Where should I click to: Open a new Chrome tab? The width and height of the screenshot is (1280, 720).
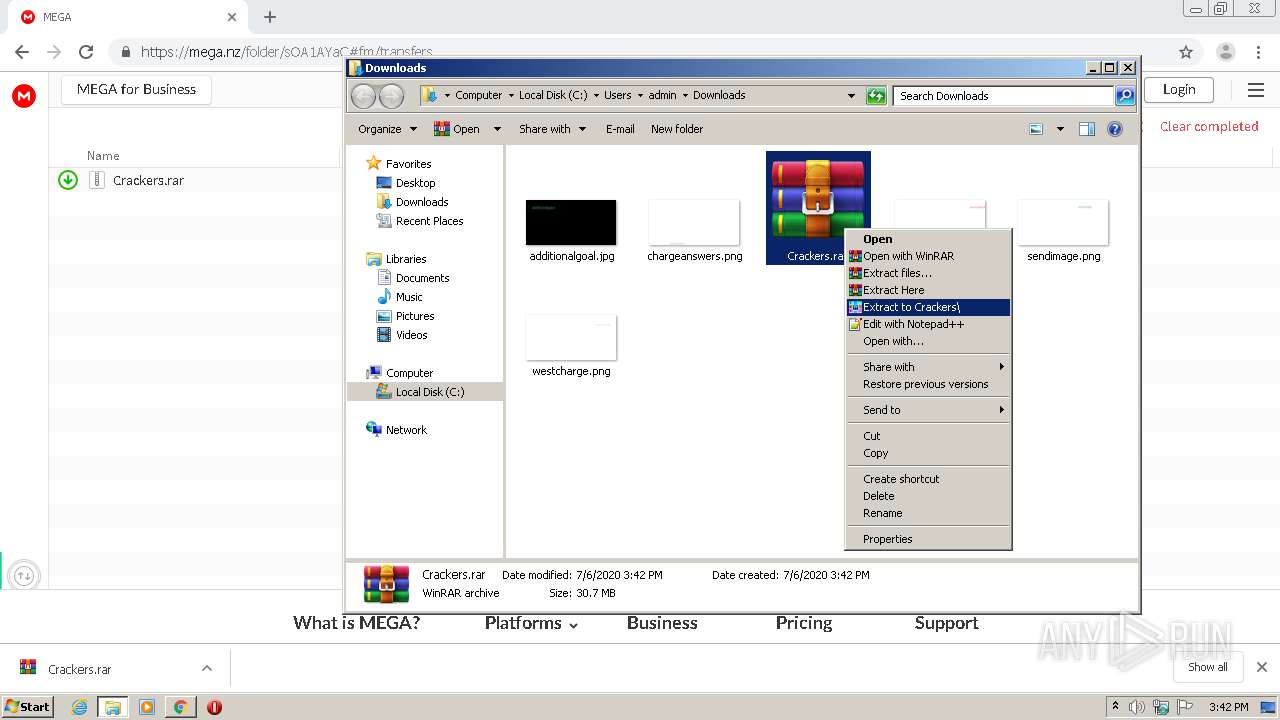pyautogui.click(x=270, y=17)
